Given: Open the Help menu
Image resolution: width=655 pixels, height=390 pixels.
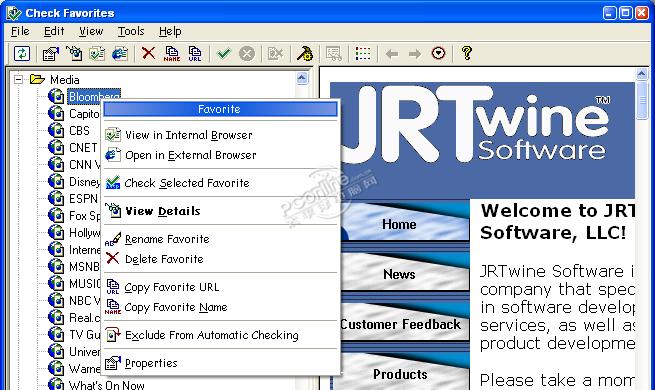Looking at the screenshot, I should coord(170,31).
